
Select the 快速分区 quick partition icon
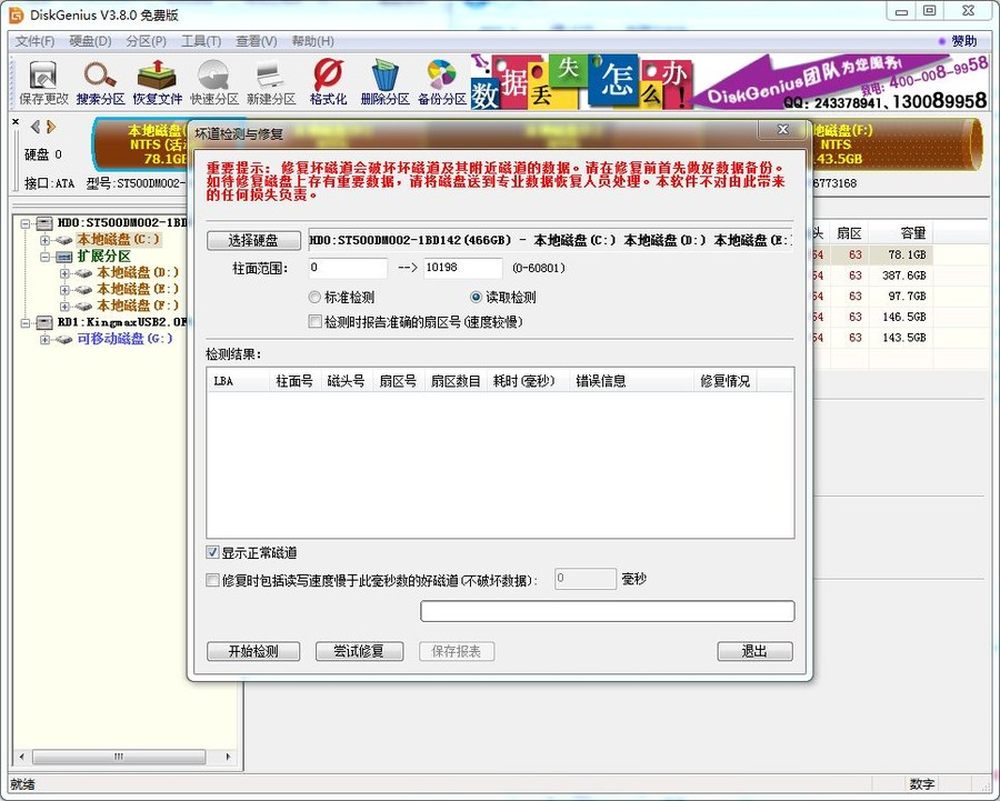click(214, 82)
